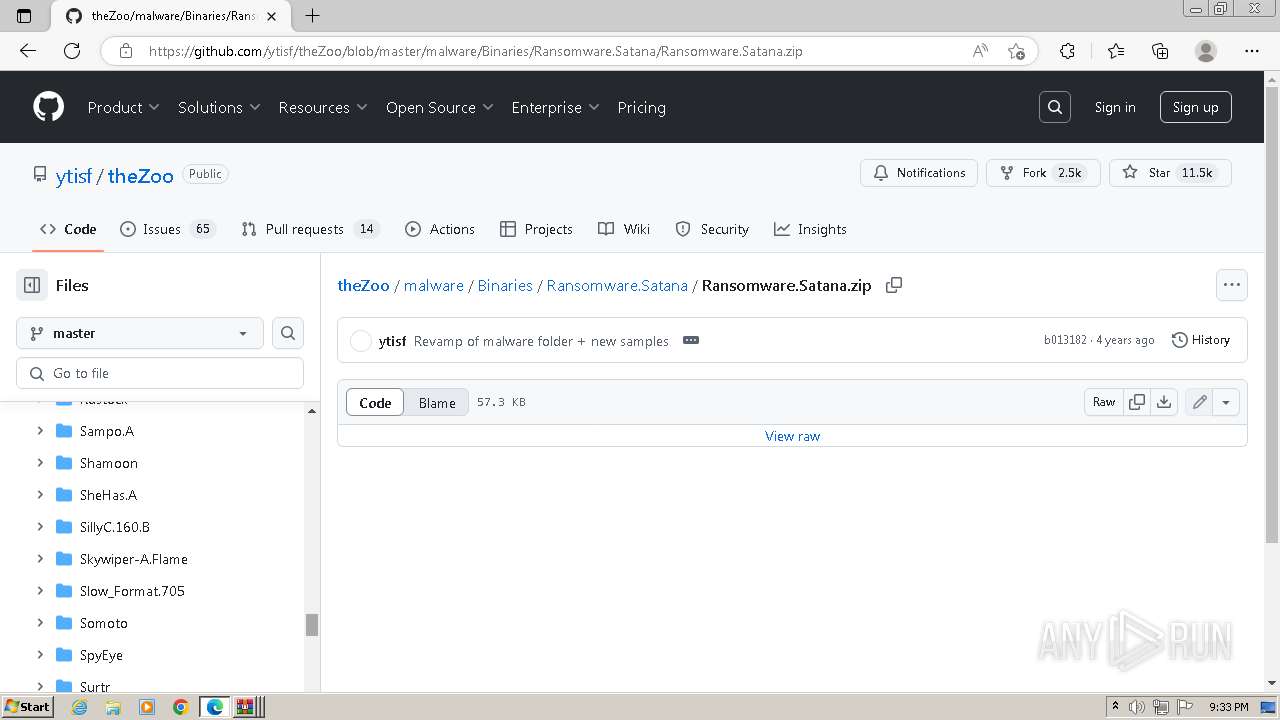The height and width of the screenshot is (720, 1280).
Task: Open the Projects tab
Action: click(536, 229)
